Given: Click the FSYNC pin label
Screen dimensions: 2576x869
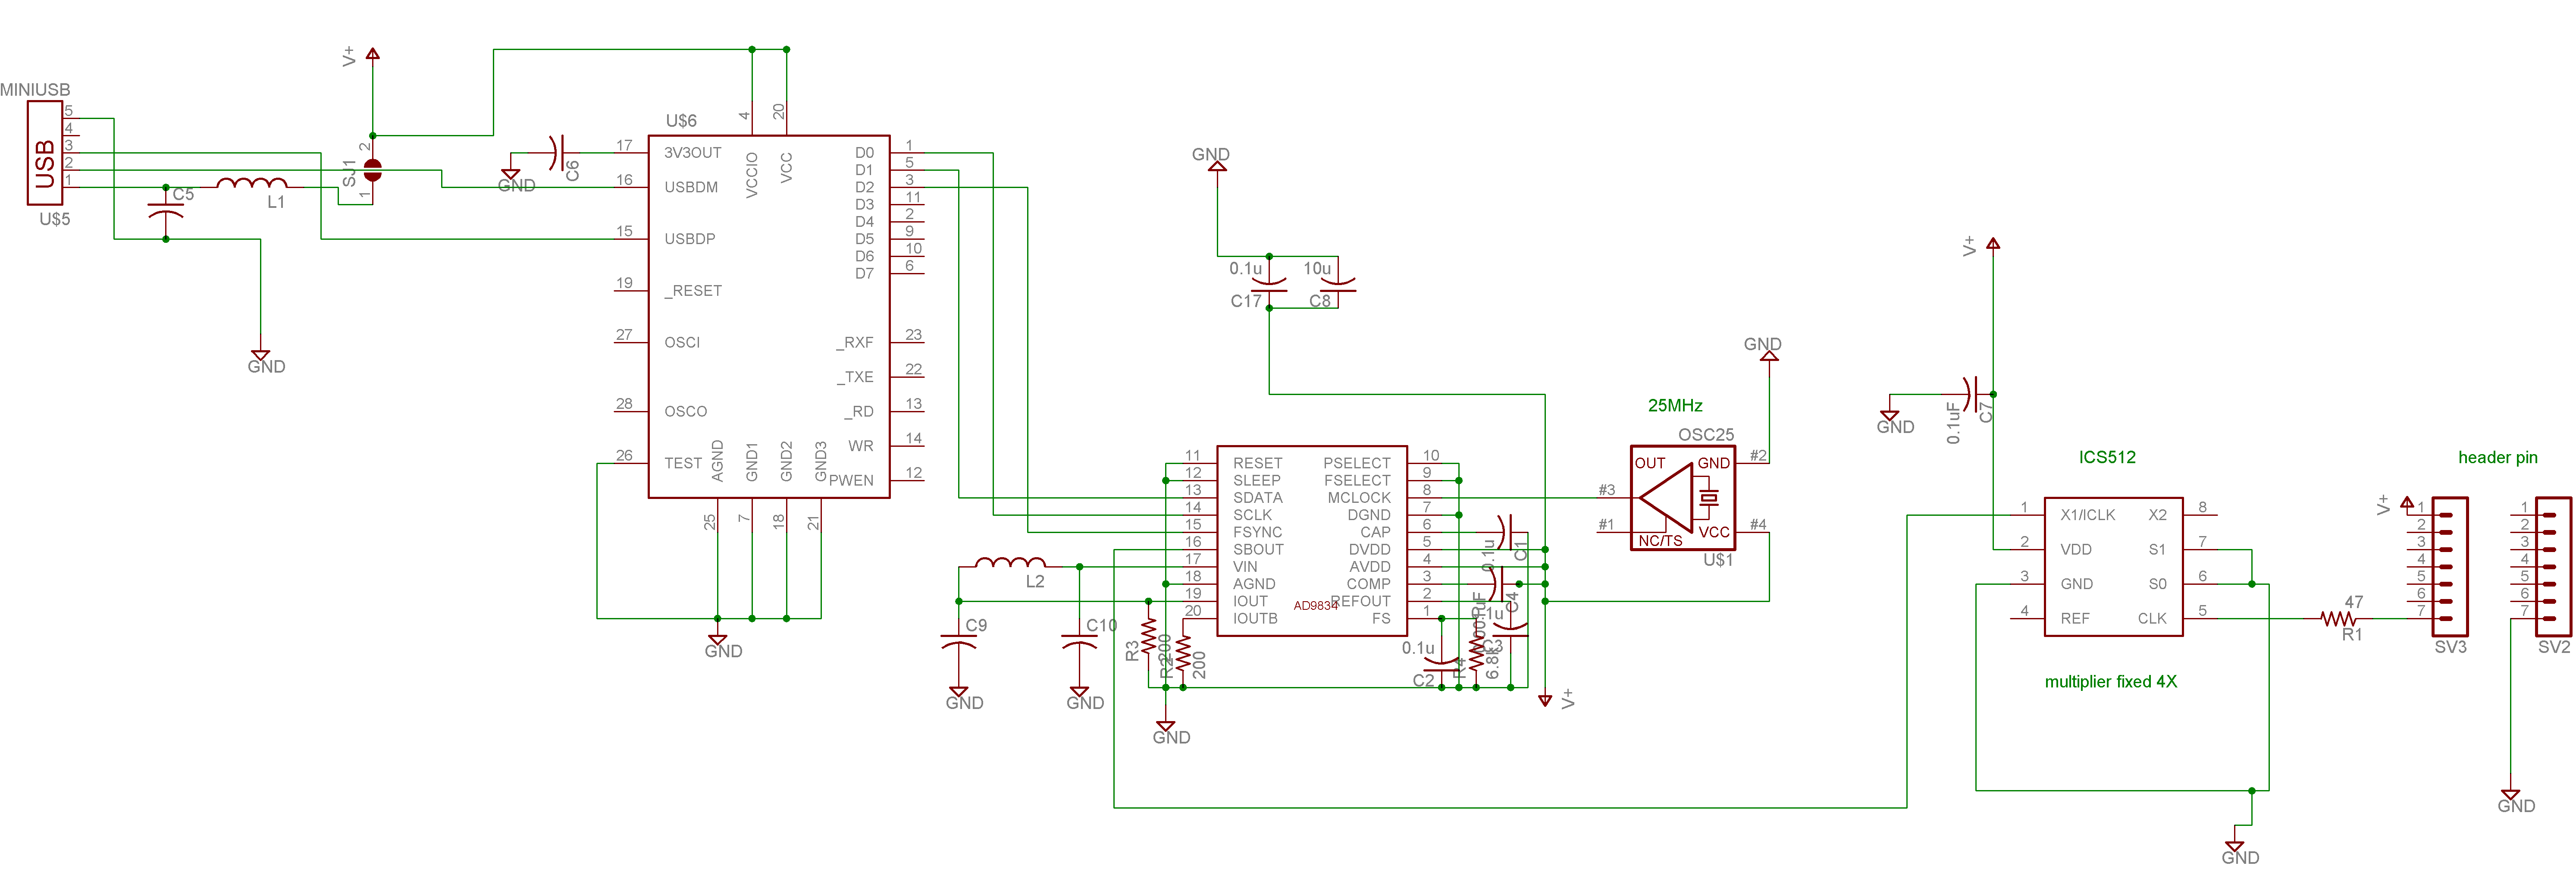Looking at the screenshot, I should click(1257, 533).
